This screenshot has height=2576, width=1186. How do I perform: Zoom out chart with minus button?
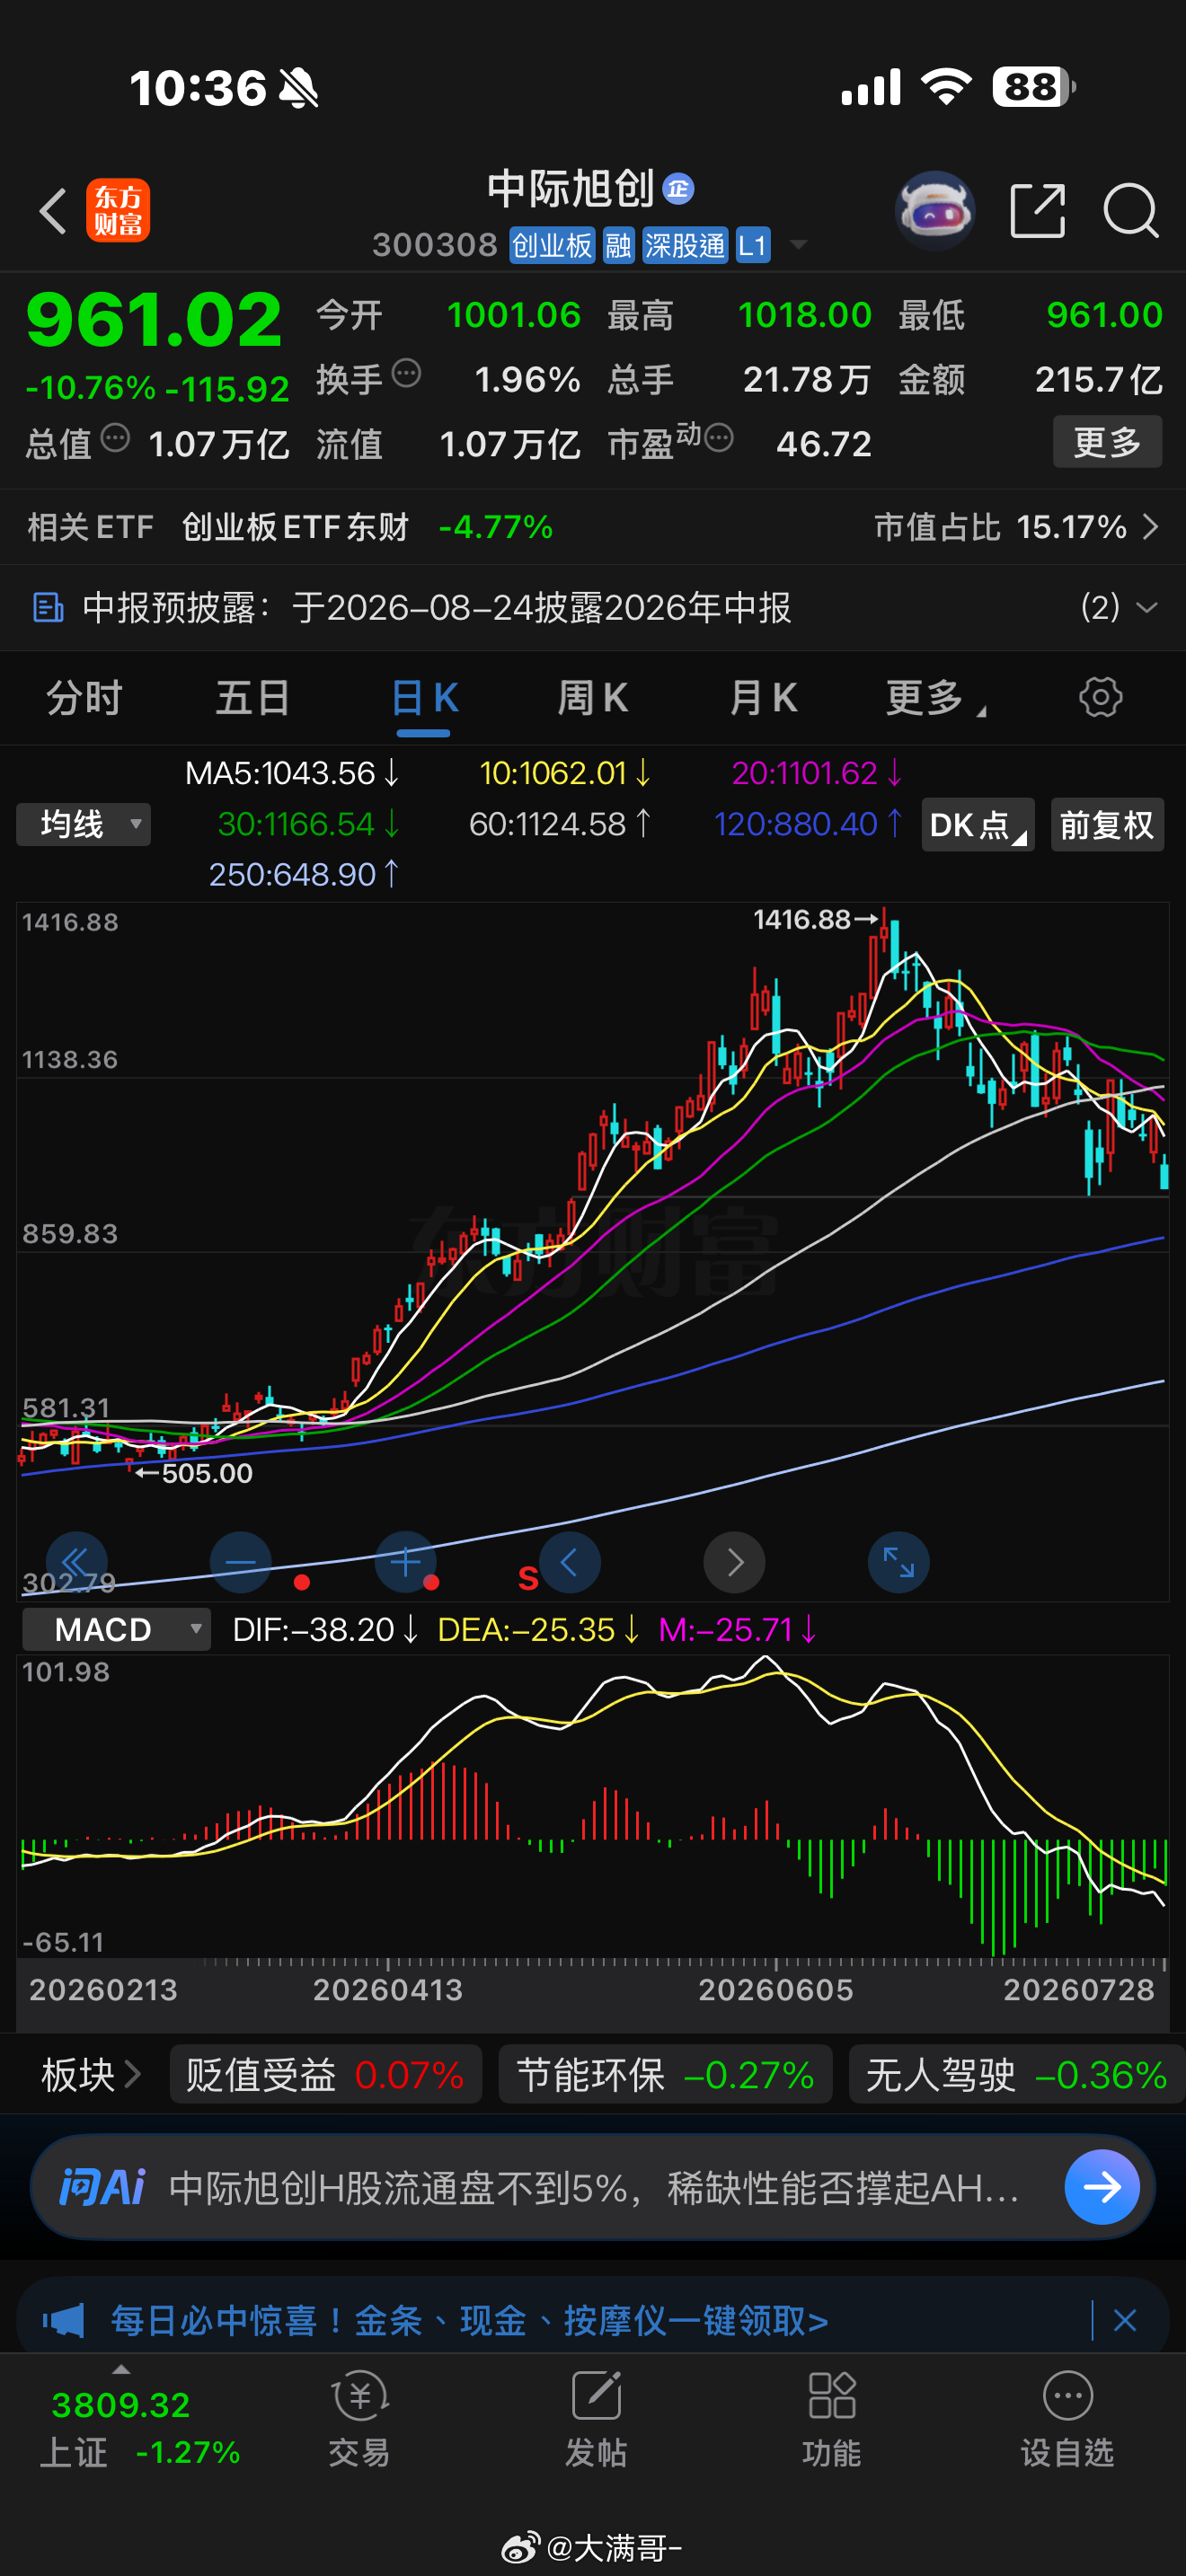click(x=241, y=1561)
